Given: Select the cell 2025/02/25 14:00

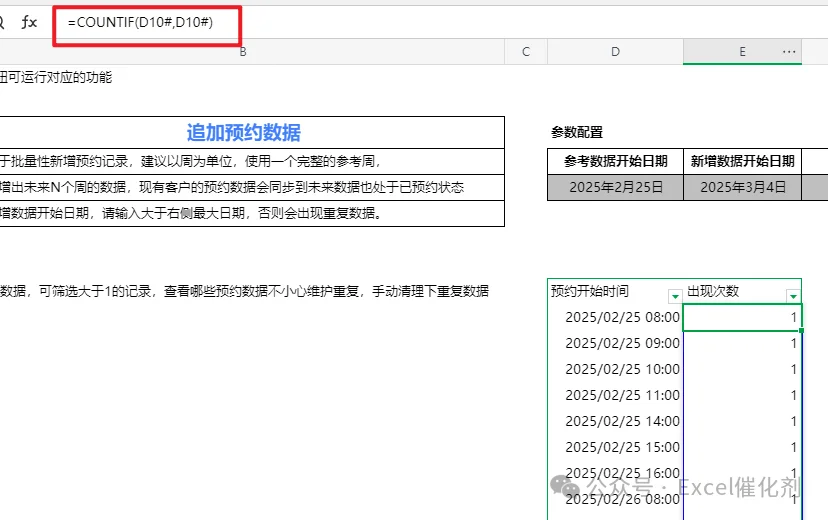Looking at the screenshot, I should coord(616,421).
